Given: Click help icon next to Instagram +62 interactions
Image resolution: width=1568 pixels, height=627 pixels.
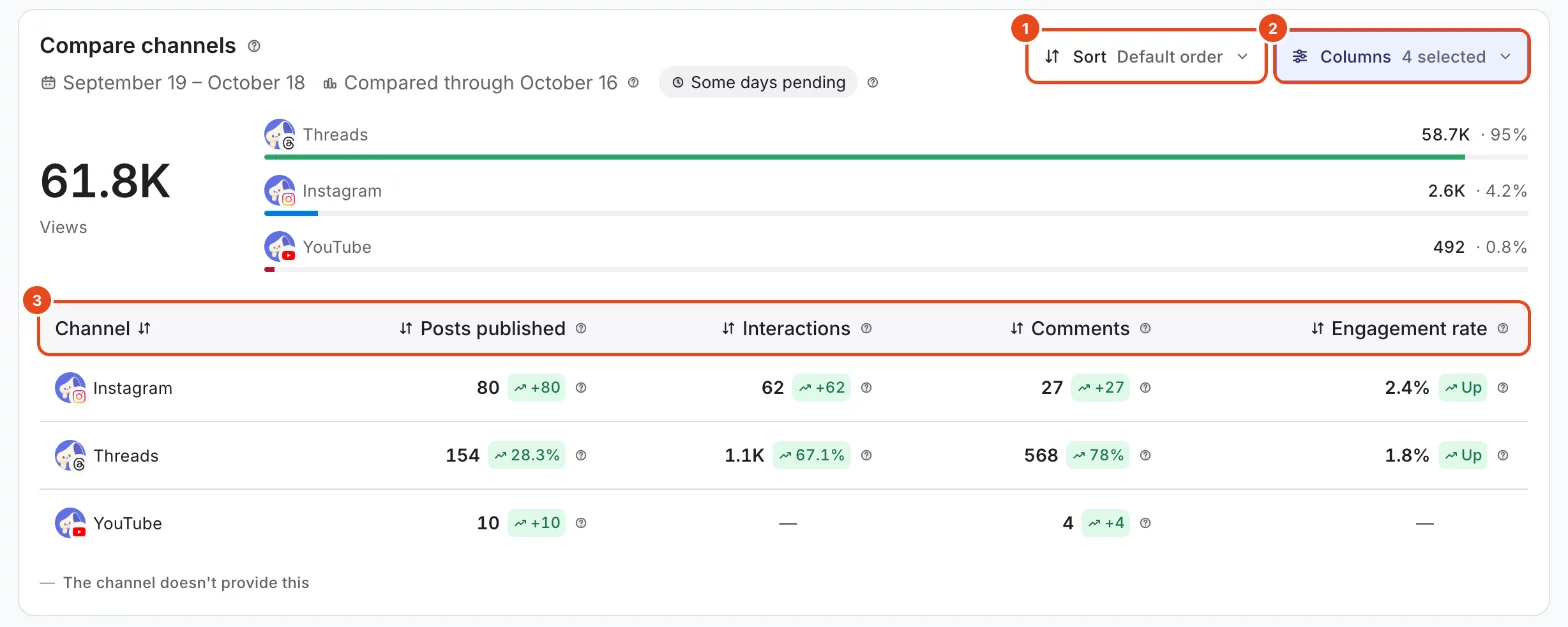Looking at the screenshot, I should (x=866, y=388).
